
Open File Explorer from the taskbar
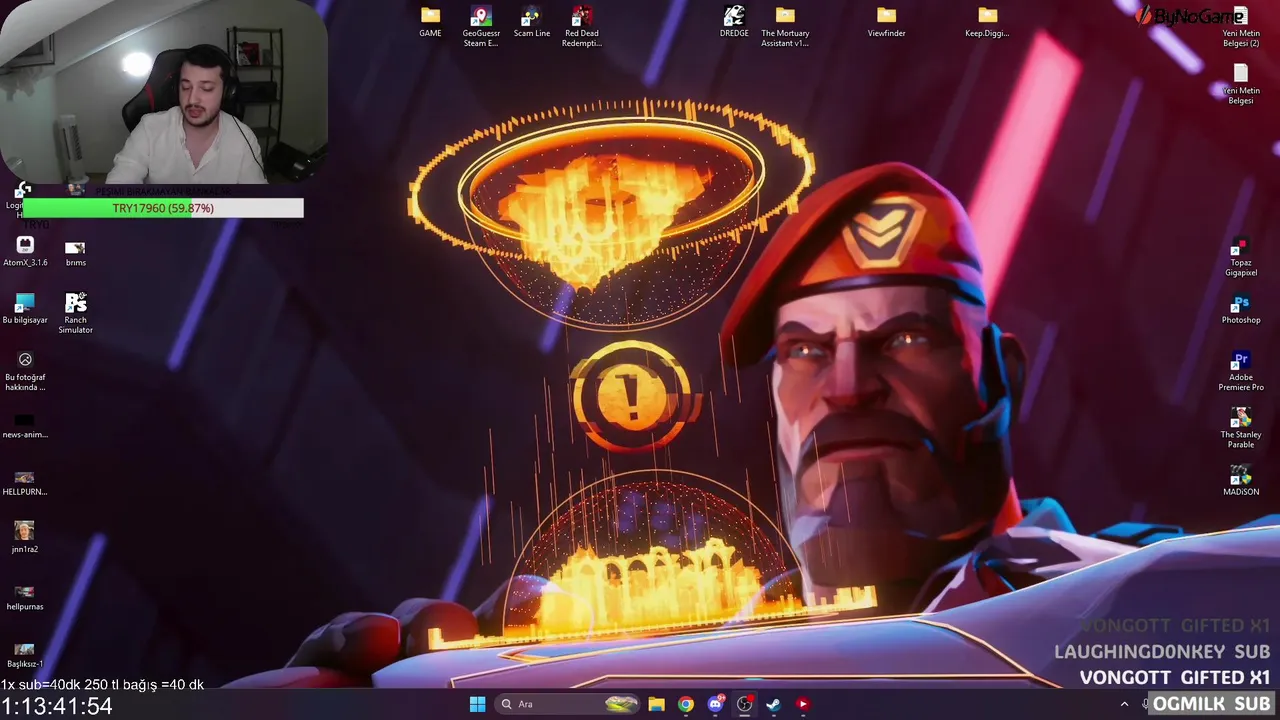[x=656, y=704]
